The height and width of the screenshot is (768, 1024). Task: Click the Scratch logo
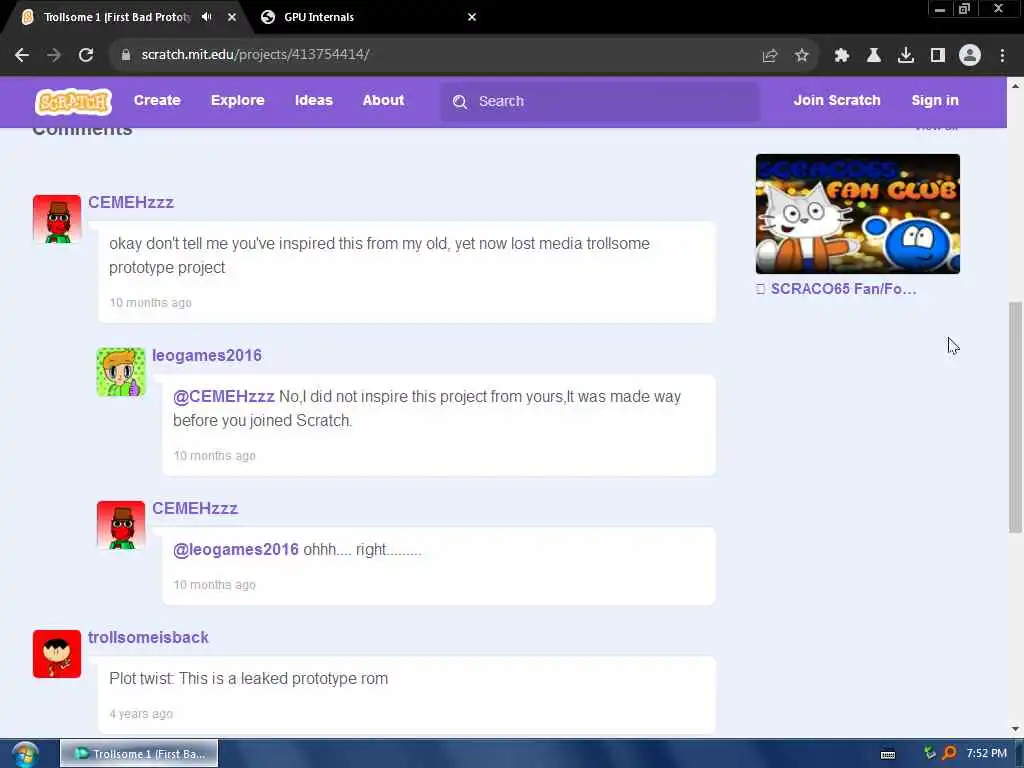pyautogui.click(x=73, y=101)
